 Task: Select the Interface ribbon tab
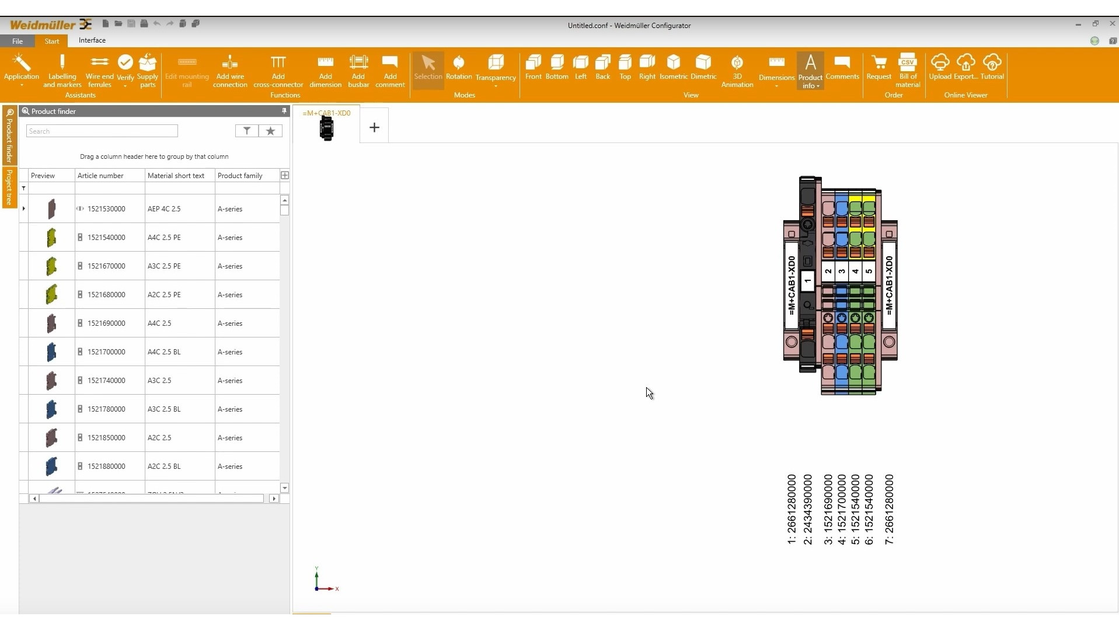click(x=92, y=41)
